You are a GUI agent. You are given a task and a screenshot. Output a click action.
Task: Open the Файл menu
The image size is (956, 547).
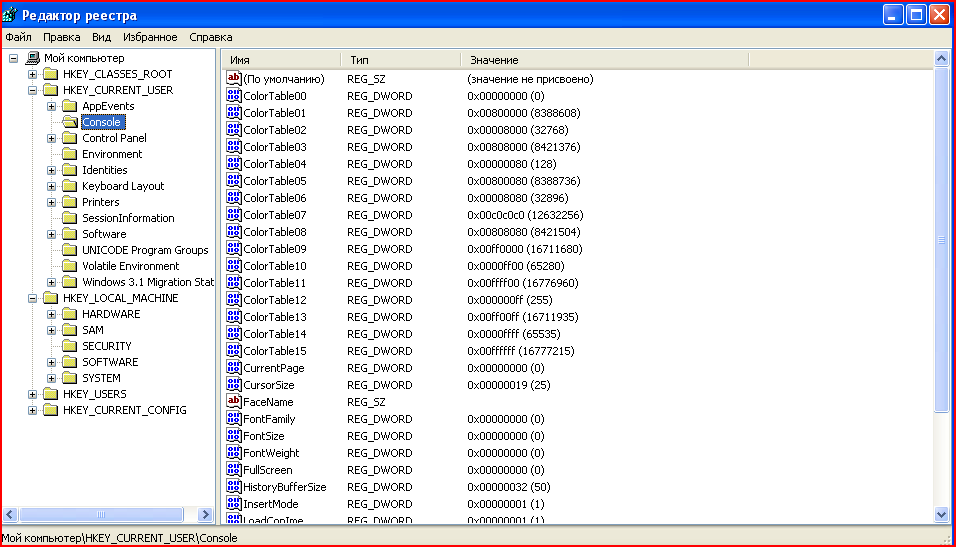click(18, 37)
